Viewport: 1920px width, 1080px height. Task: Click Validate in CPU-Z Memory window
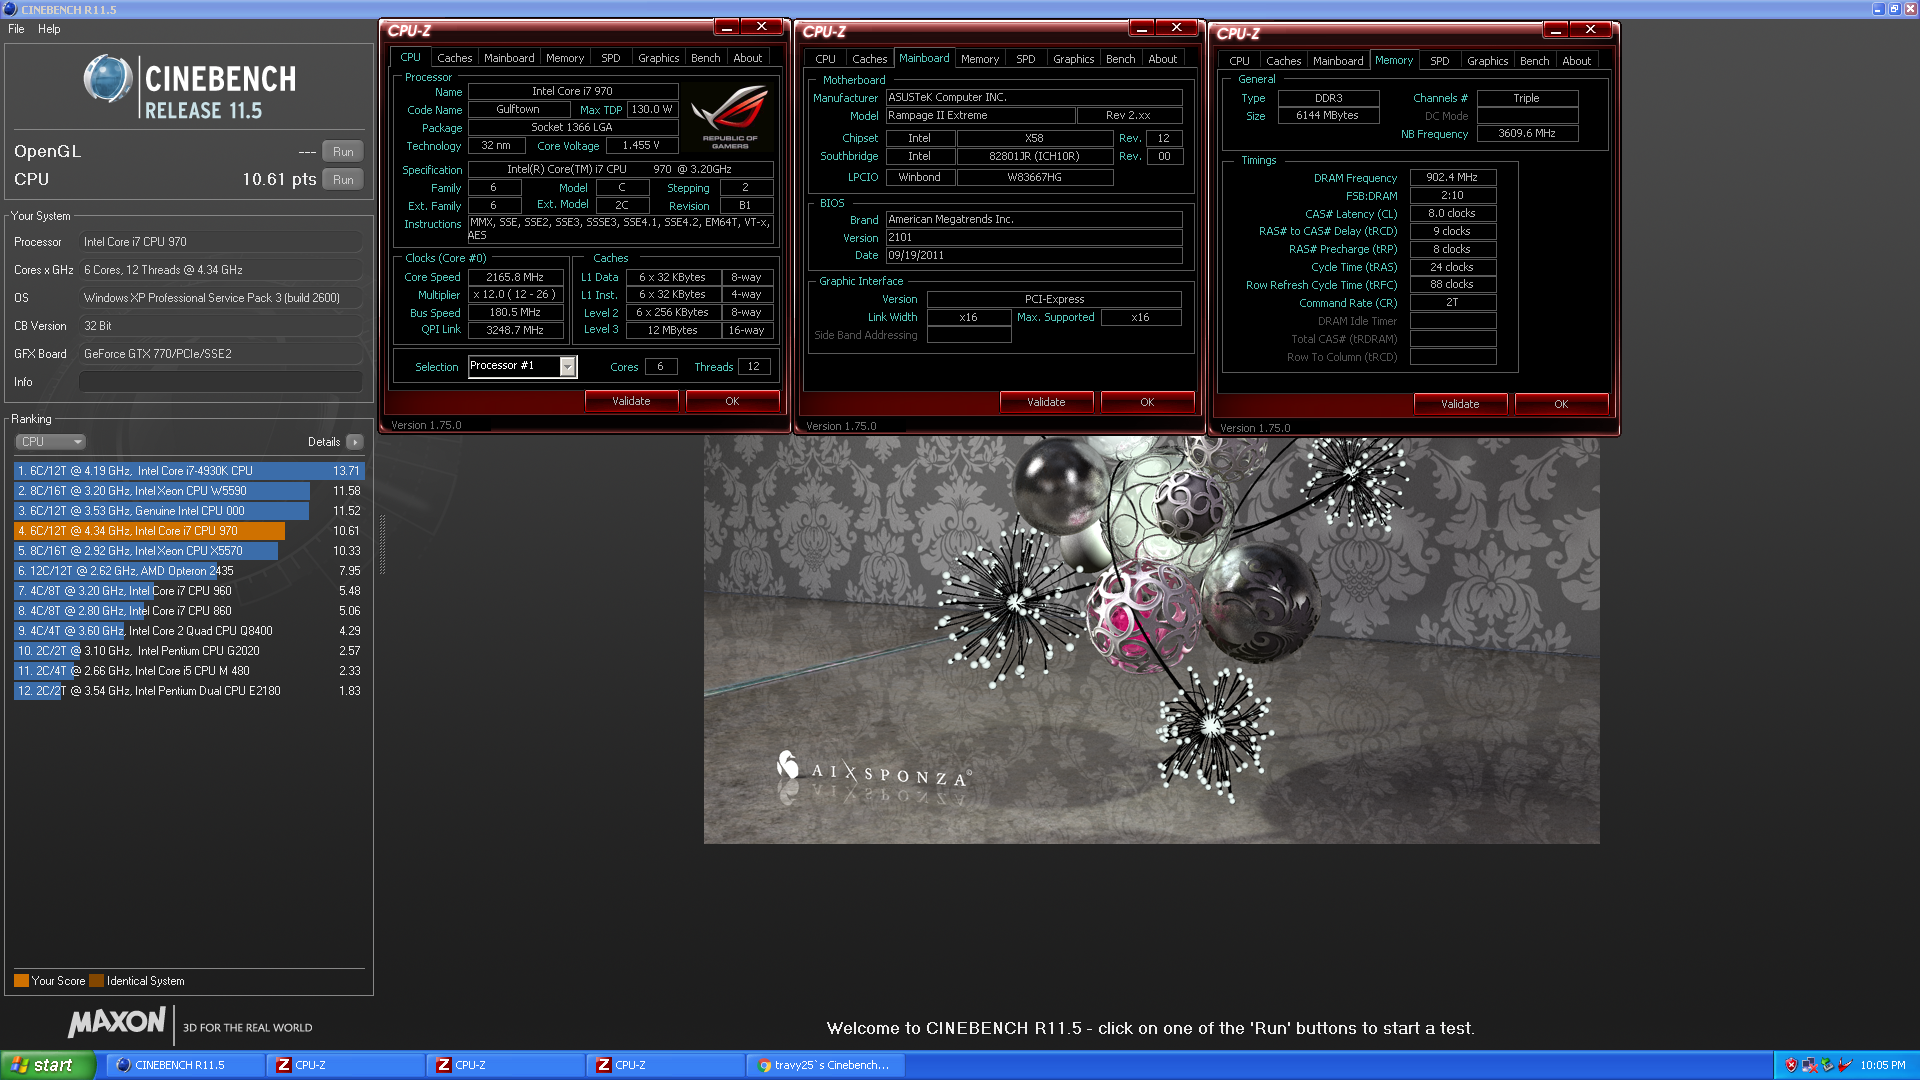[1460, 404]
